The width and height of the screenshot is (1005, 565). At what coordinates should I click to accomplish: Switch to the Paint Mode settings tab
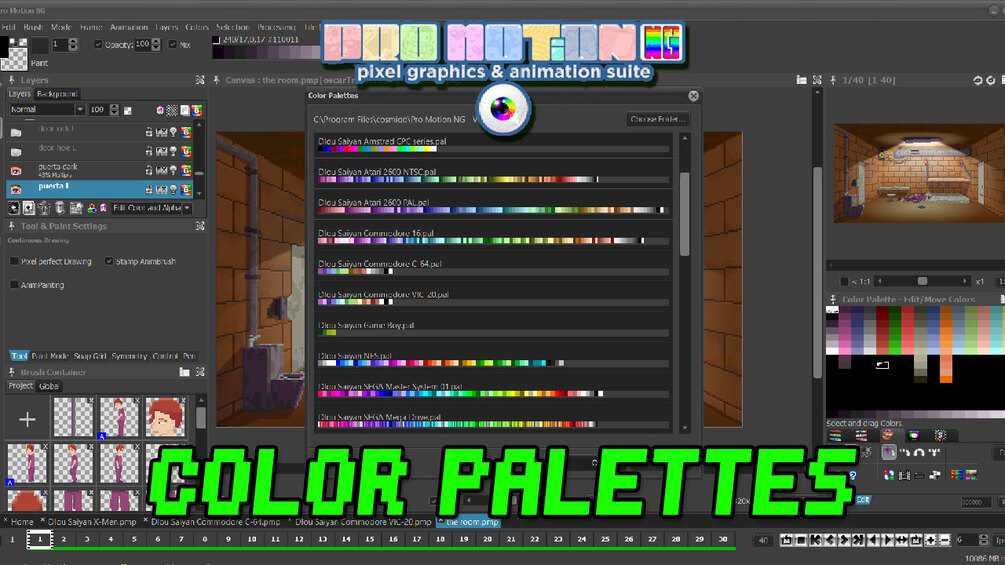pyautogui.click(x=50, y=356)
